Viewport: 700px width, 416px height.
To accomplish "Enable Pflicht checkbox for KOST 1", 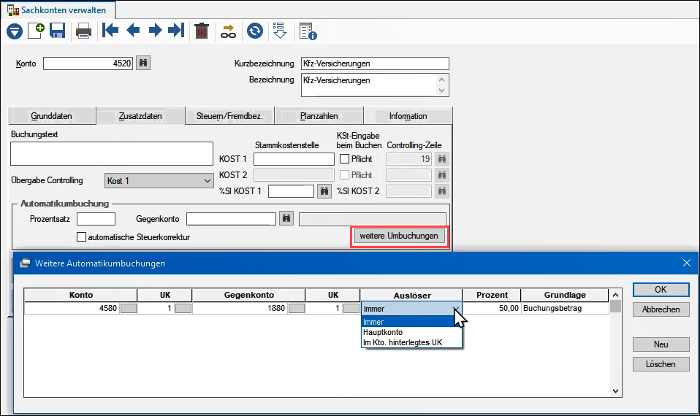I will pyautogui.click(x=345, y=159).
